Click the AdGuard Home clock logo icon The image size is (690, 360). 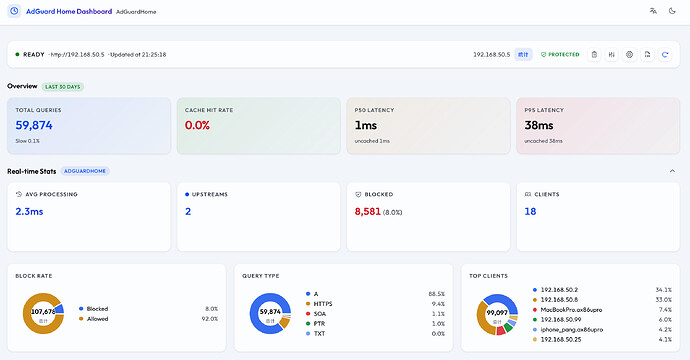pos(14,11)
